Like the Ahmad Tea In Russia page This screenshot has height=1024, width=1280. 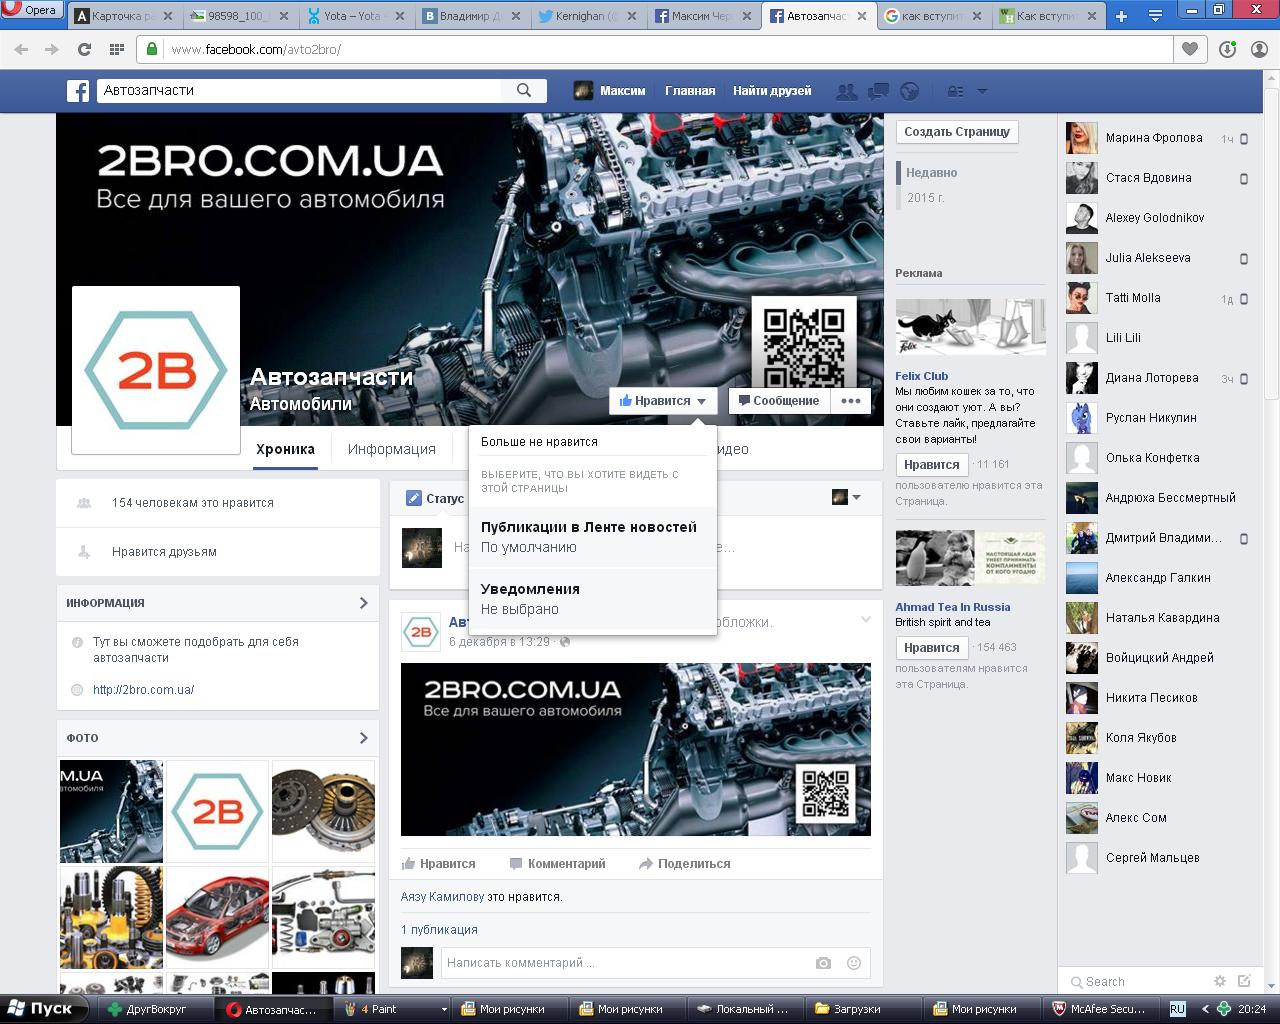(931, 648)
